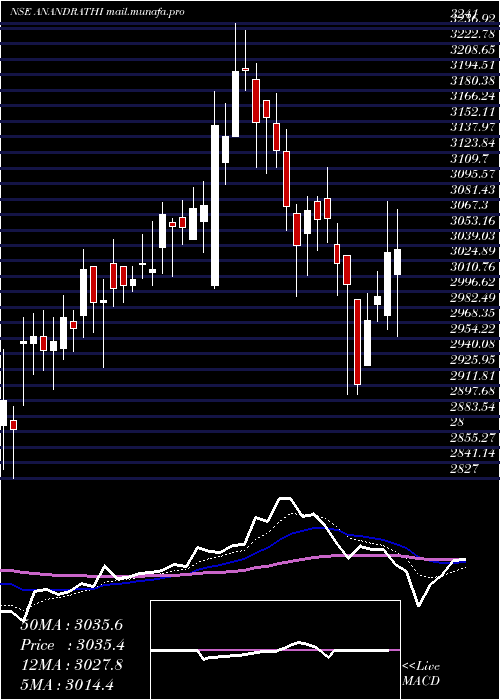Viewport: 500px width, 700px height.
Task: Select the 3166.24 axis value
Action: point(473,96)
